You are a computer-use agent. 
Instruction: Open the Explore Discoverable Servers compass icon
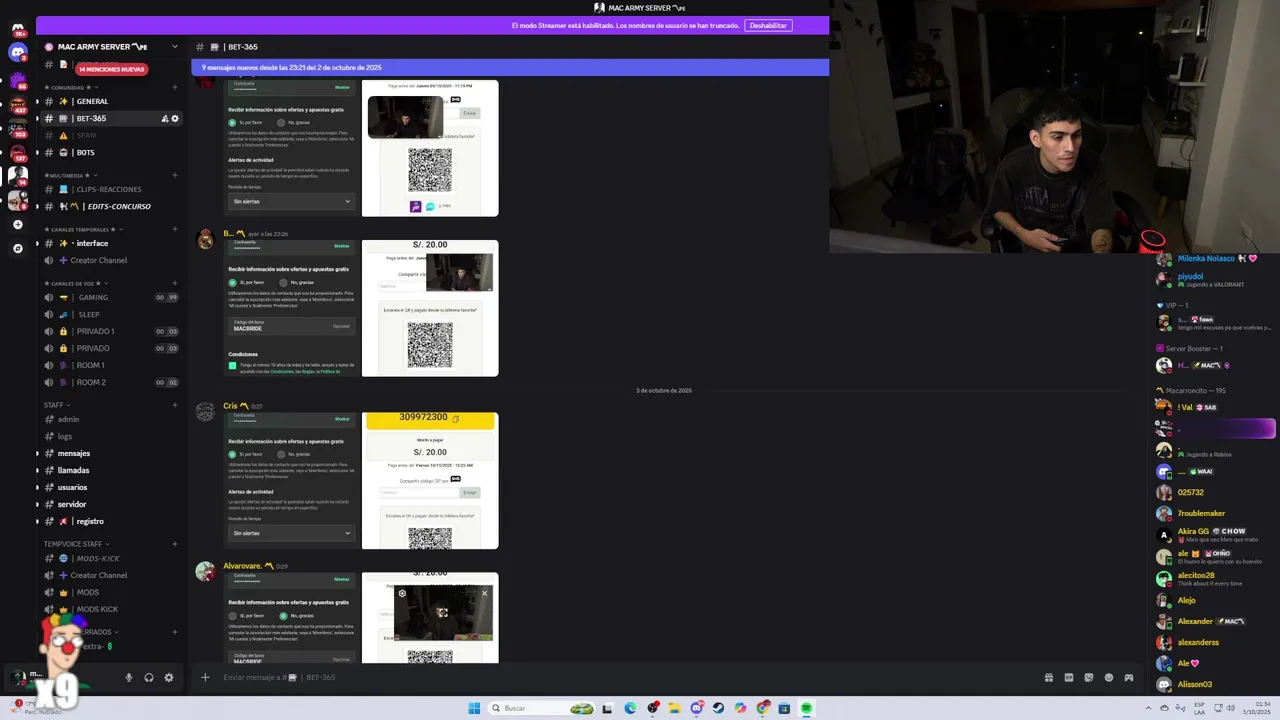click(17, 248)
